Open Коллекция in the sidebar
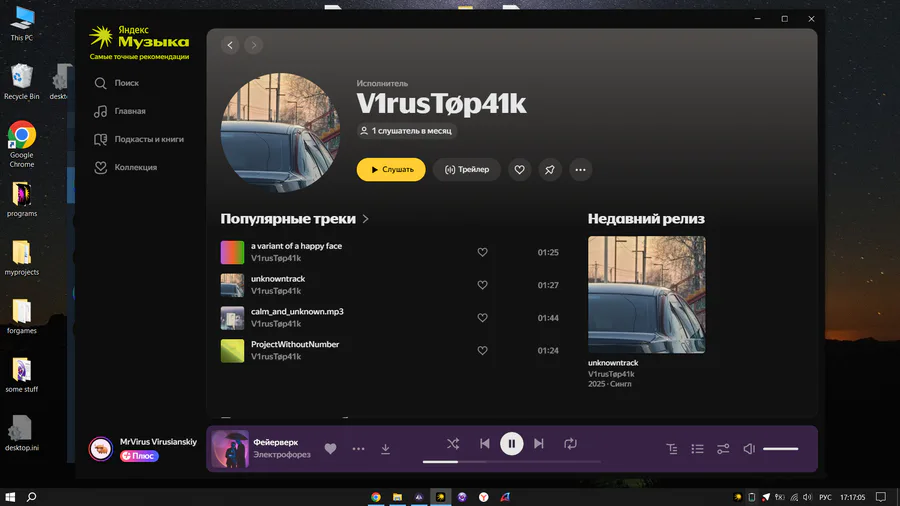The image size is (900, 506). point(125,168)
